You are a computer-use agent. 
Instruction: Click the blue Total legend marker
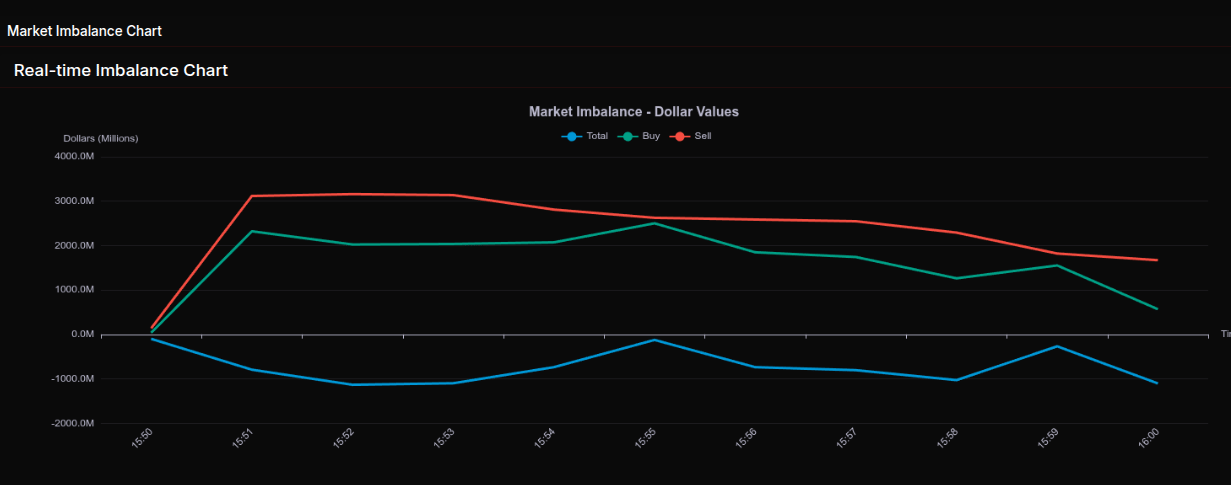pyautogui.click(x=571, y=136)
